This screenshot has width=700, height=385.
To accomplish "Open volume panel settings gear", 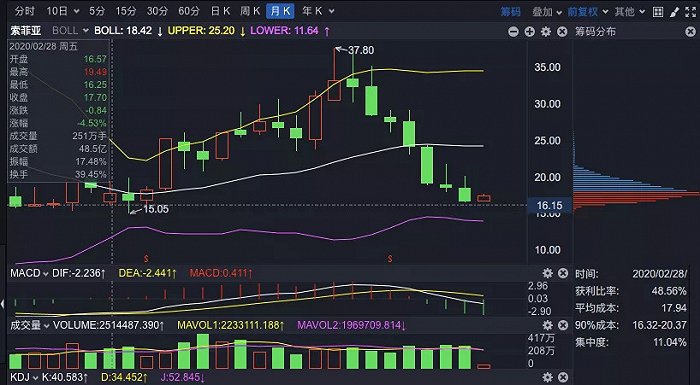I will click(x=547, y=325).
